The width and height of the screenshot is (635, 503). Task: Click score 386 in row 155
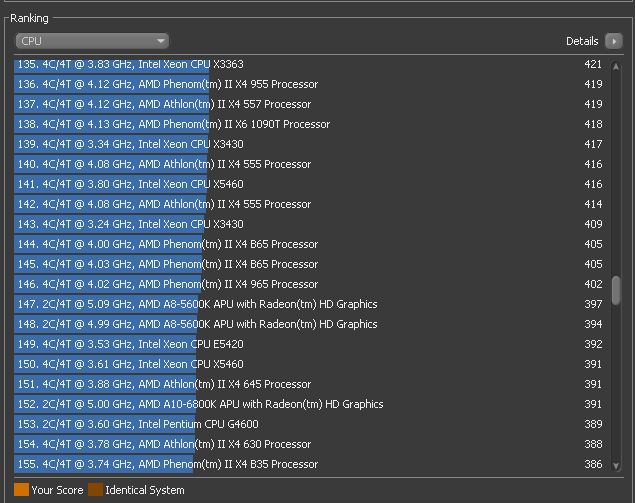pyautogui.click(x=593, y=464)
